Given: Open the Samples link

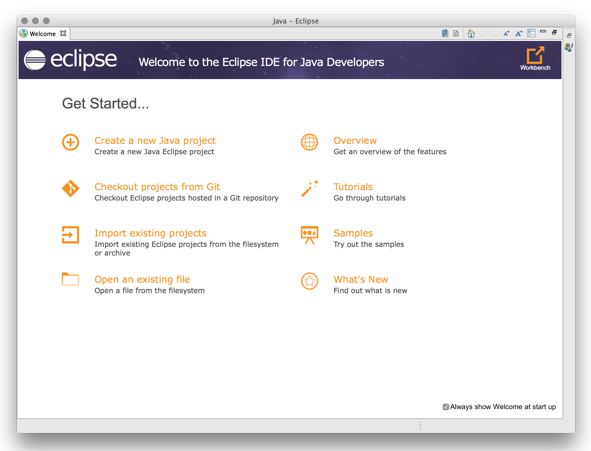Looking at the screenshot, I should [x=353, y=233].
